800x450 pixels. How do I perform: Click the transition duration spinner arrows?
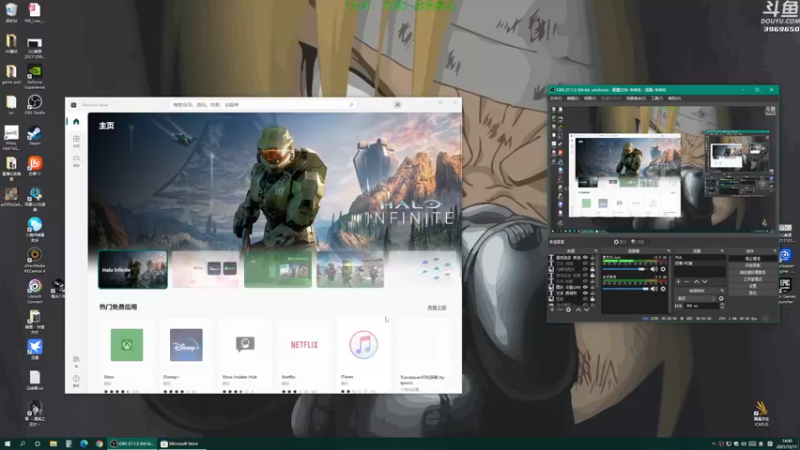click(x=722, y=306)
